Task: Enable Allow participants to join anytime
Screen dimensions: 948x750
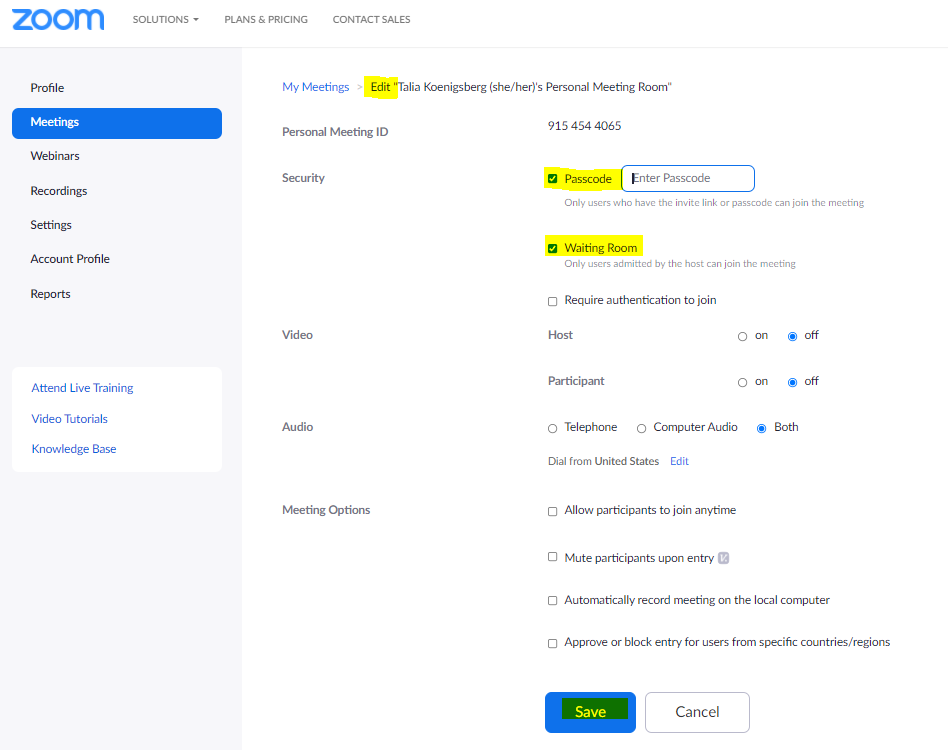Action: pyautogui.click(x=553, y=511)
